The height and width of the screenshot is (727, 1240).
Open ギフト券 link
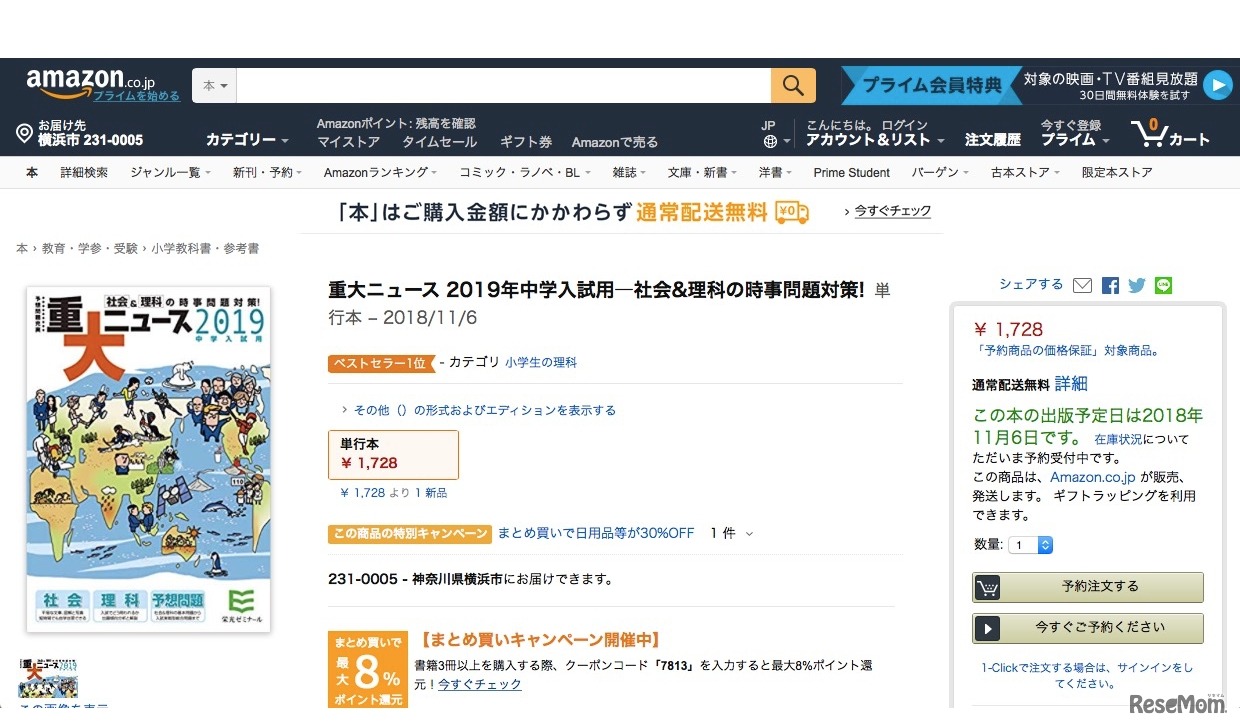click(526, 142)
